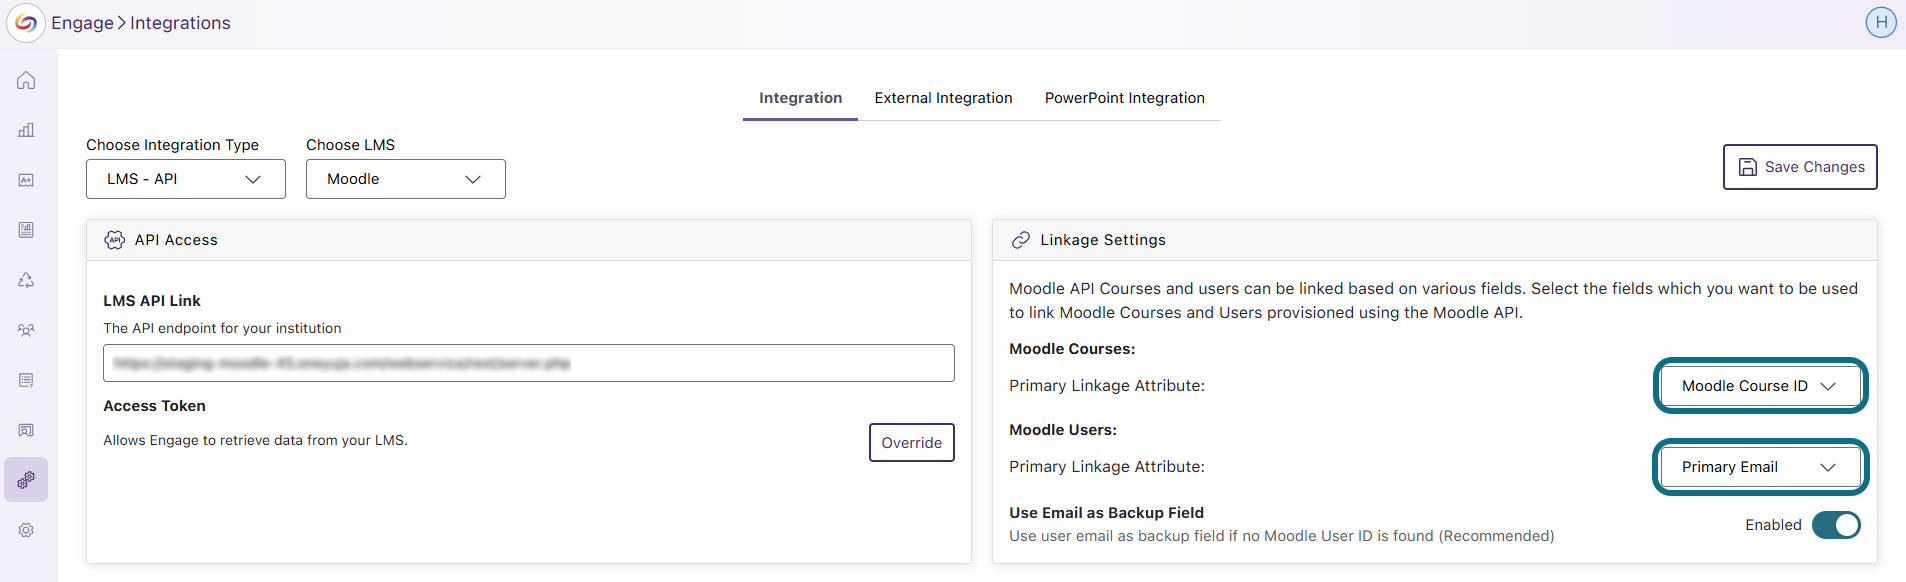The width and height of the screenshot is (1906, 582).
Task: Click the Override access token button
Action: coord(912,443)
